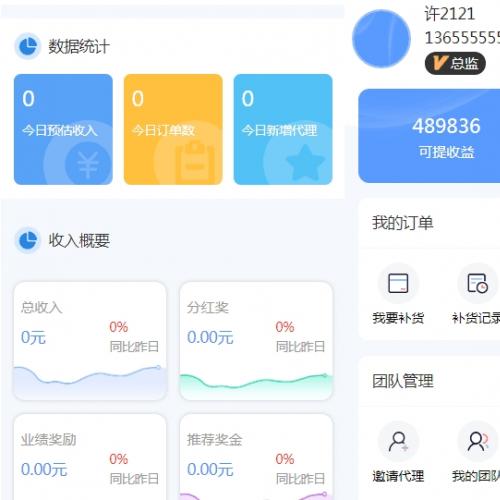Click the 我要补货 label
The height and width of the screenshot is (500, 500).
398,318
